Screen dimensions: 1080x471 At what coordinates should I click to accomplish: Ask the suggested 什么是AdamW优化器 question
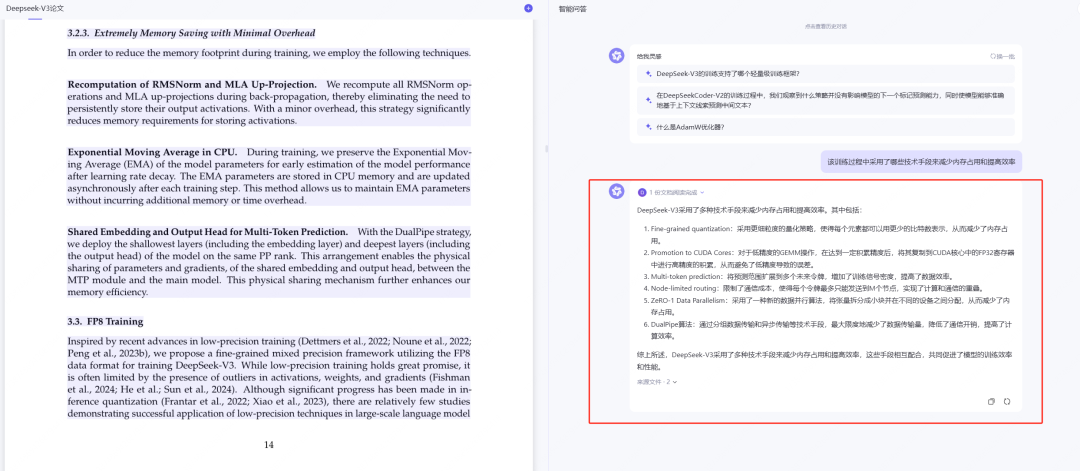tap(825, 127)
